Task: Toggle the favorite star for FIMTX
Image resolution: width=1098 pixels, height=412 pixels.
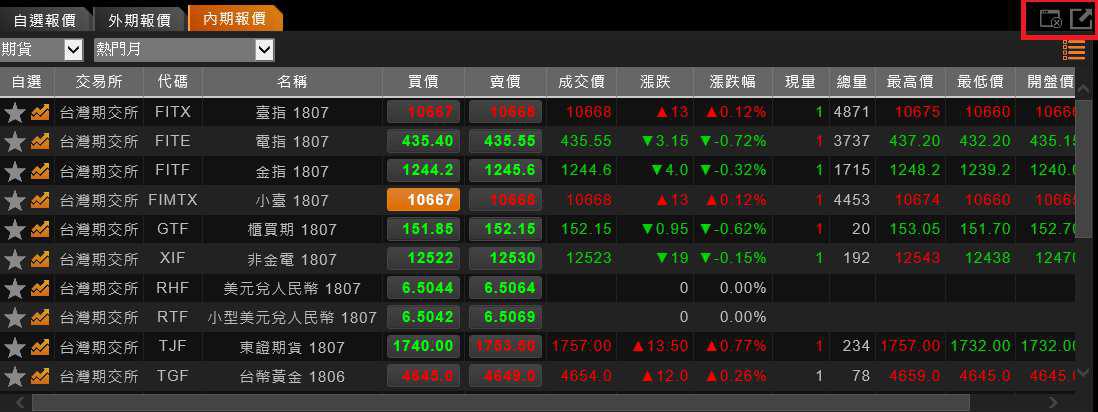Action: pos(14,200)
